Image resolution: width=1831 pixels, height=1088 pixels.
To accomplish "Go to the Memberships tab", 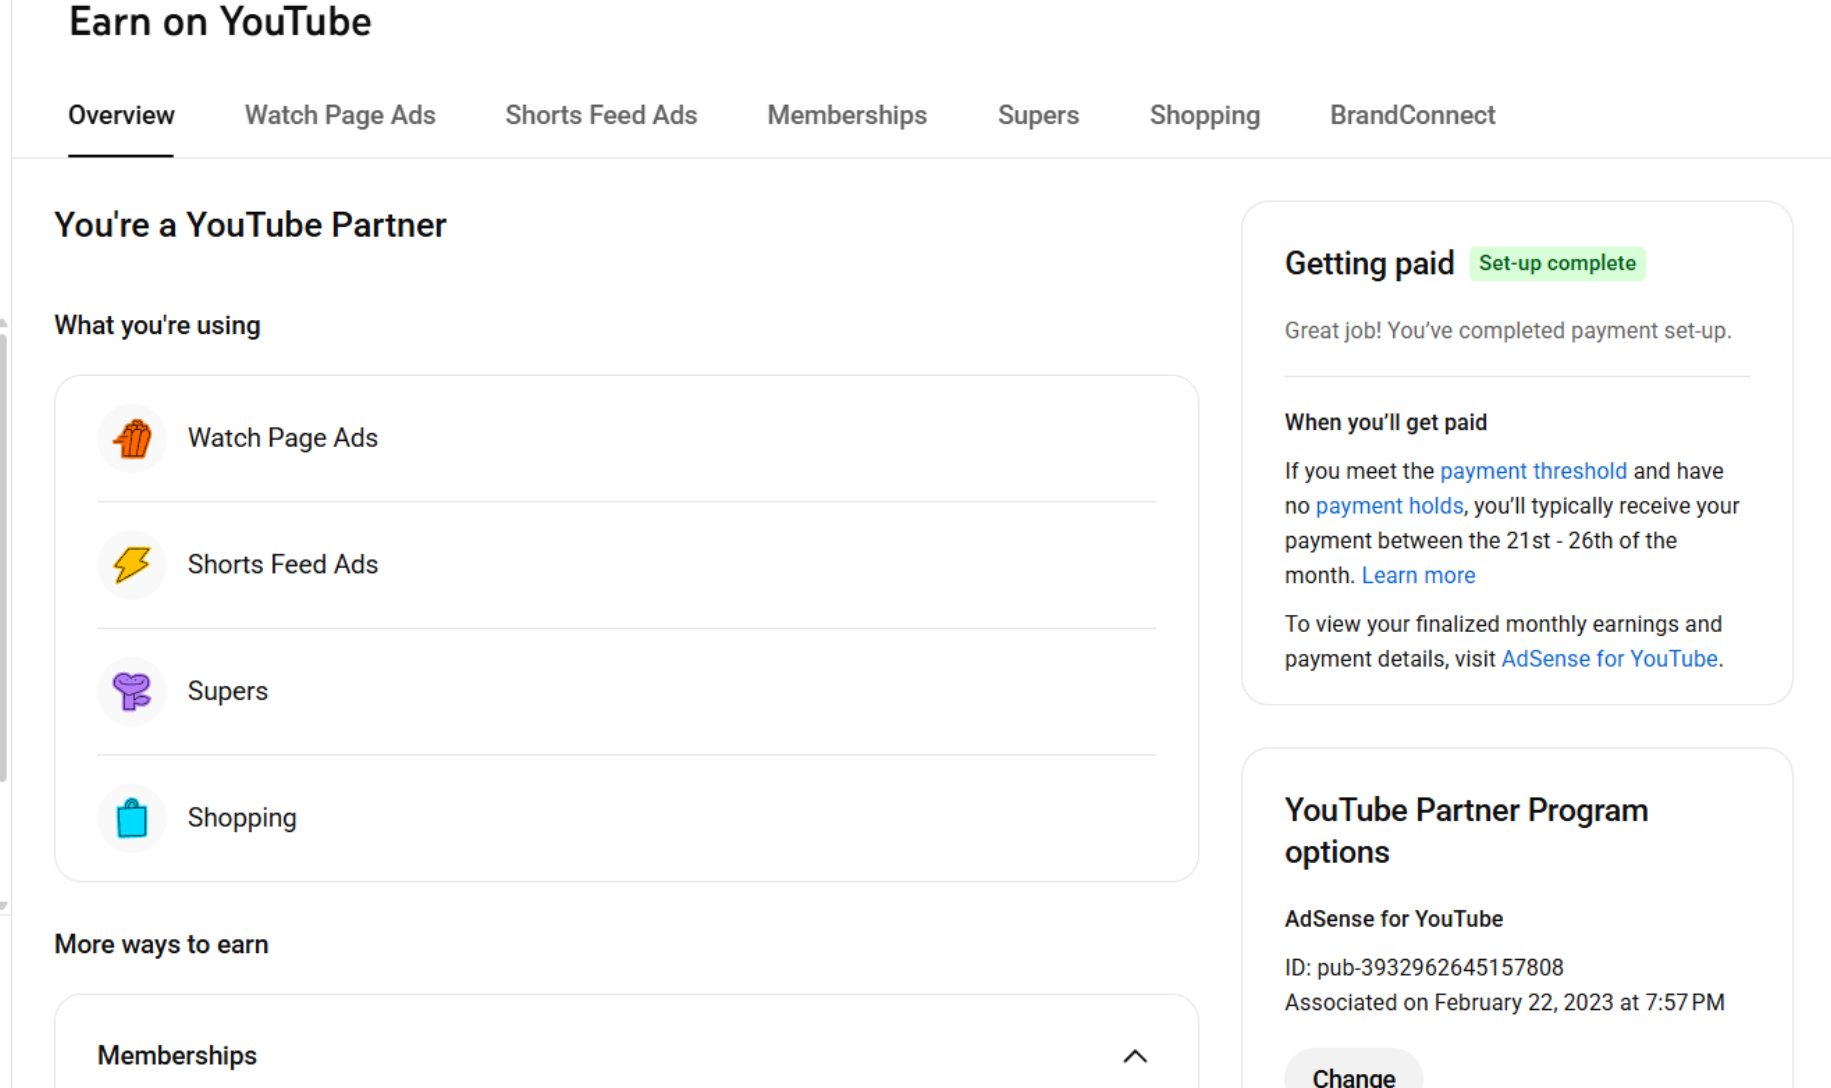I will pos(847,115).
